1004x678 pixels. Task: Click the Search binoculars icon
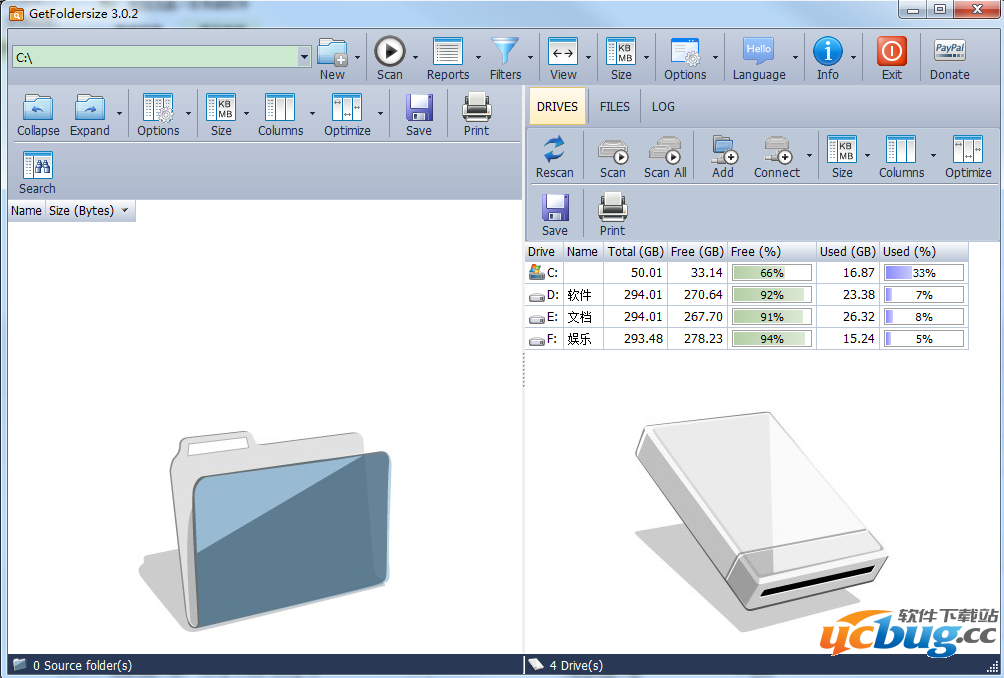37,167
